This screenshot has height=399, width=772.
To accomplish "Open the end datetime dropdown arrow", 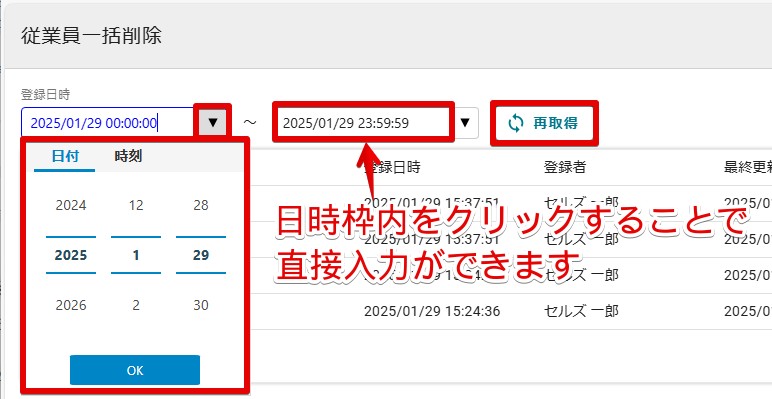I will tap(465, 123).
